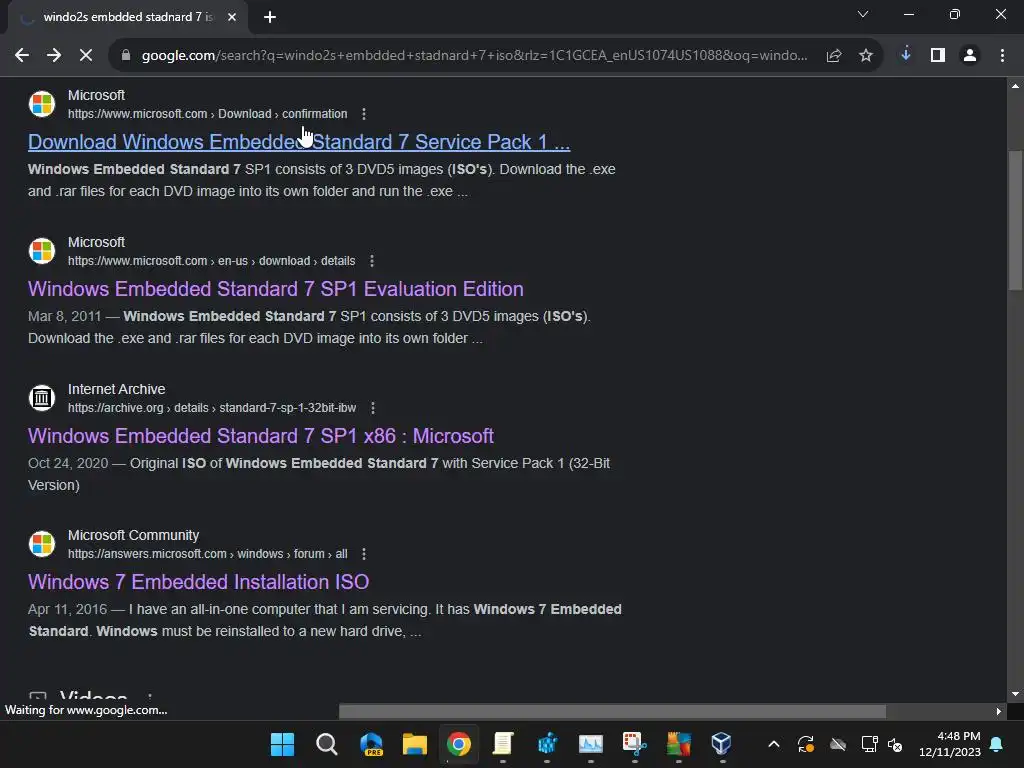1024x768 pixels.
Task: Bookmark this page with the star
Action: point(866,56)
